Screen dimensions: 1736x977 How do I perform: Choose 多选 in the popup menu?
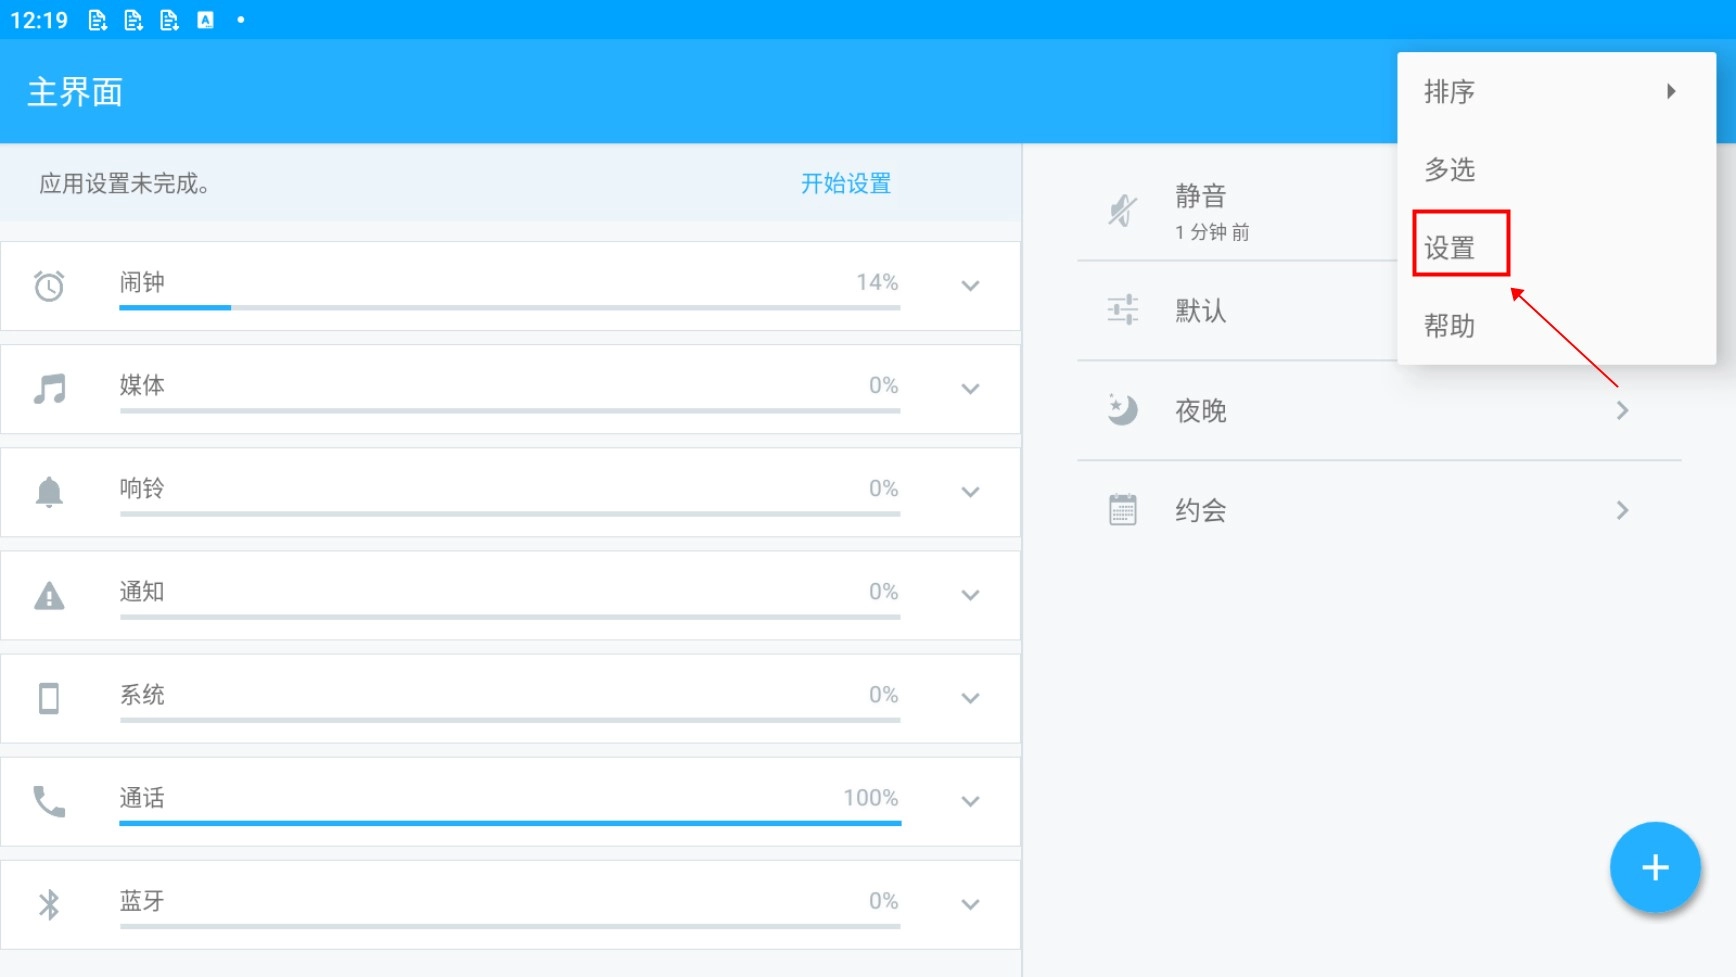1451,170
